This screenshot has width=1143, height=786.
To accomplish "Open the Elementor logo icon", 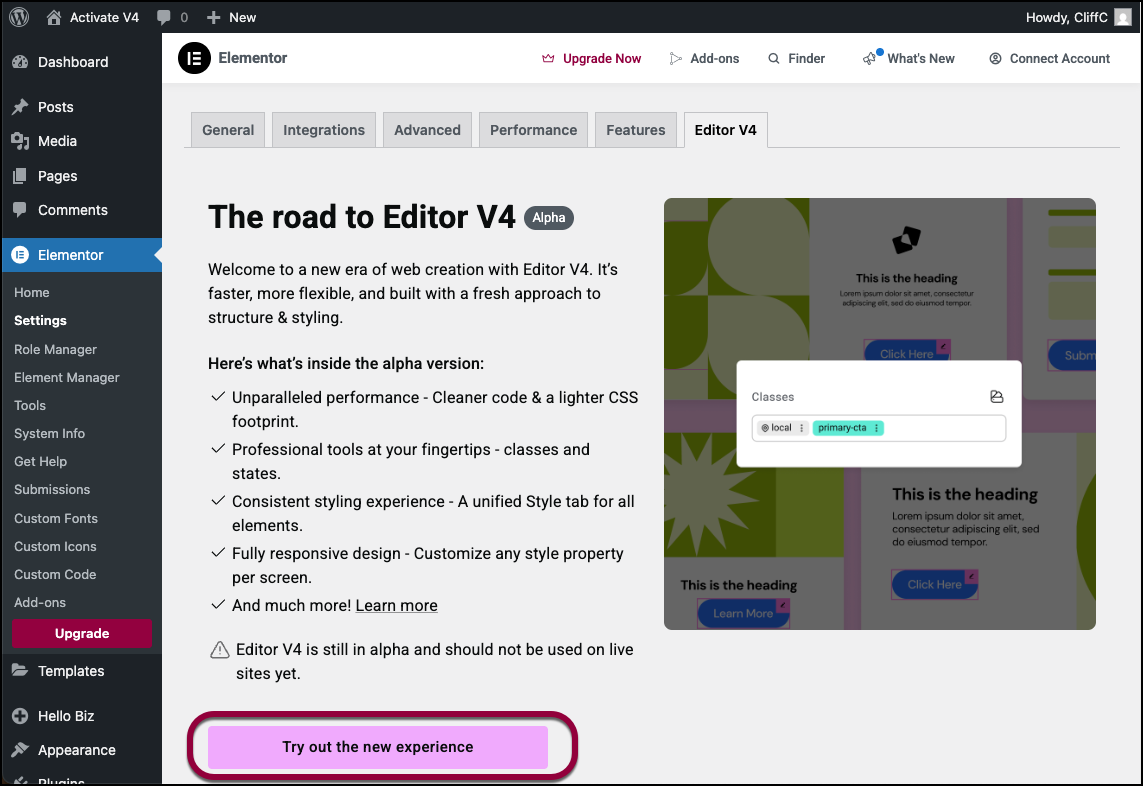I will [194, 58].
